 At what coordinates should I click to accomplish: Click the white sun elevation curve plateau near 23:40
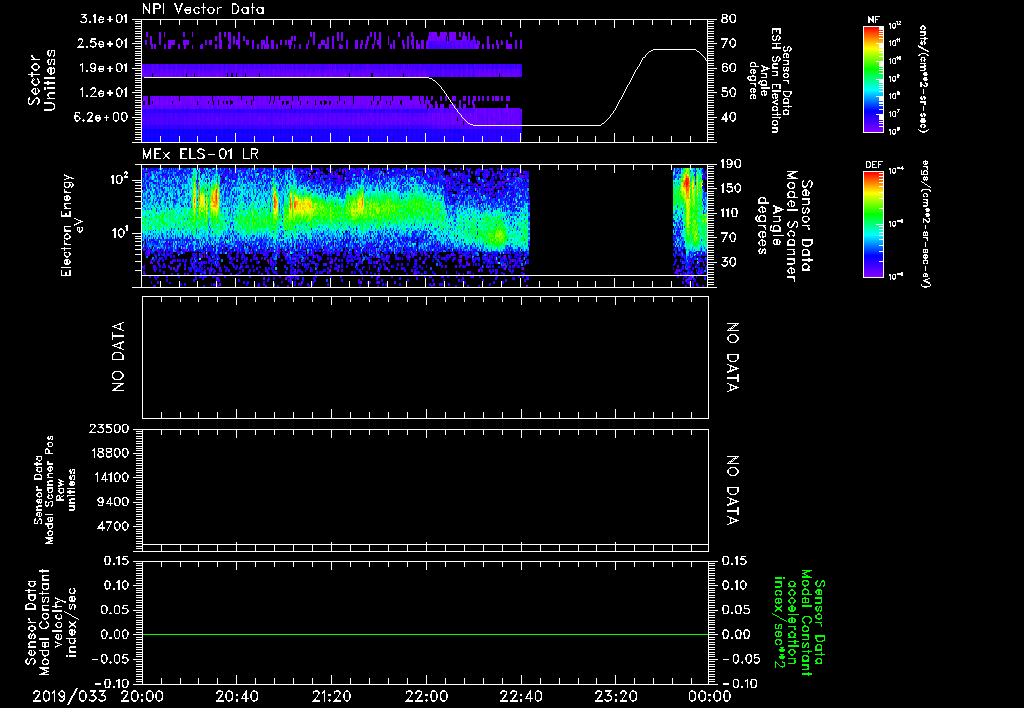pyautogui.click(x=673, y=50)
